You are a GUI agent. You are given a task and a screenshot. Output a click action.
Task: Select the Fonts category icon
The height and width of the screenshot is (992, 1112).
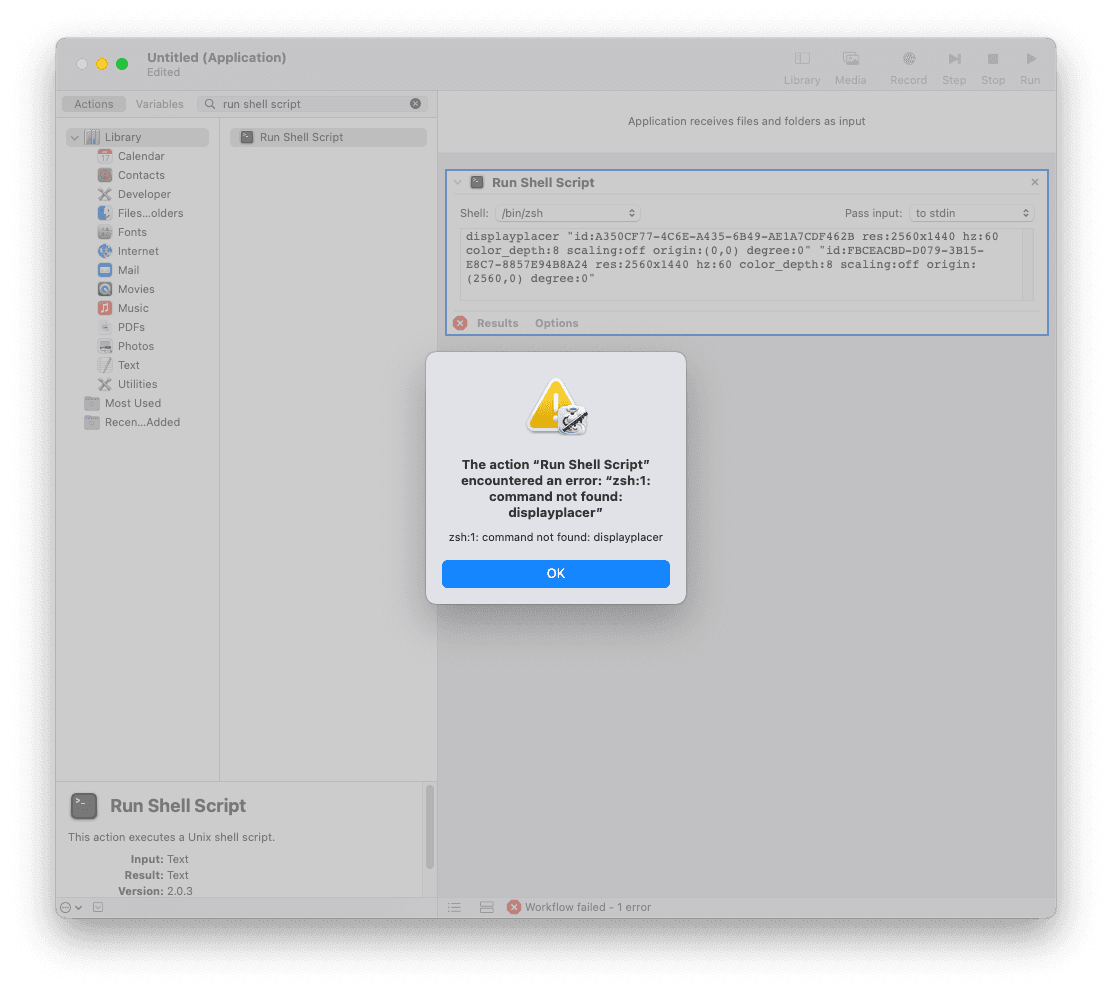(x=105, y=232)
